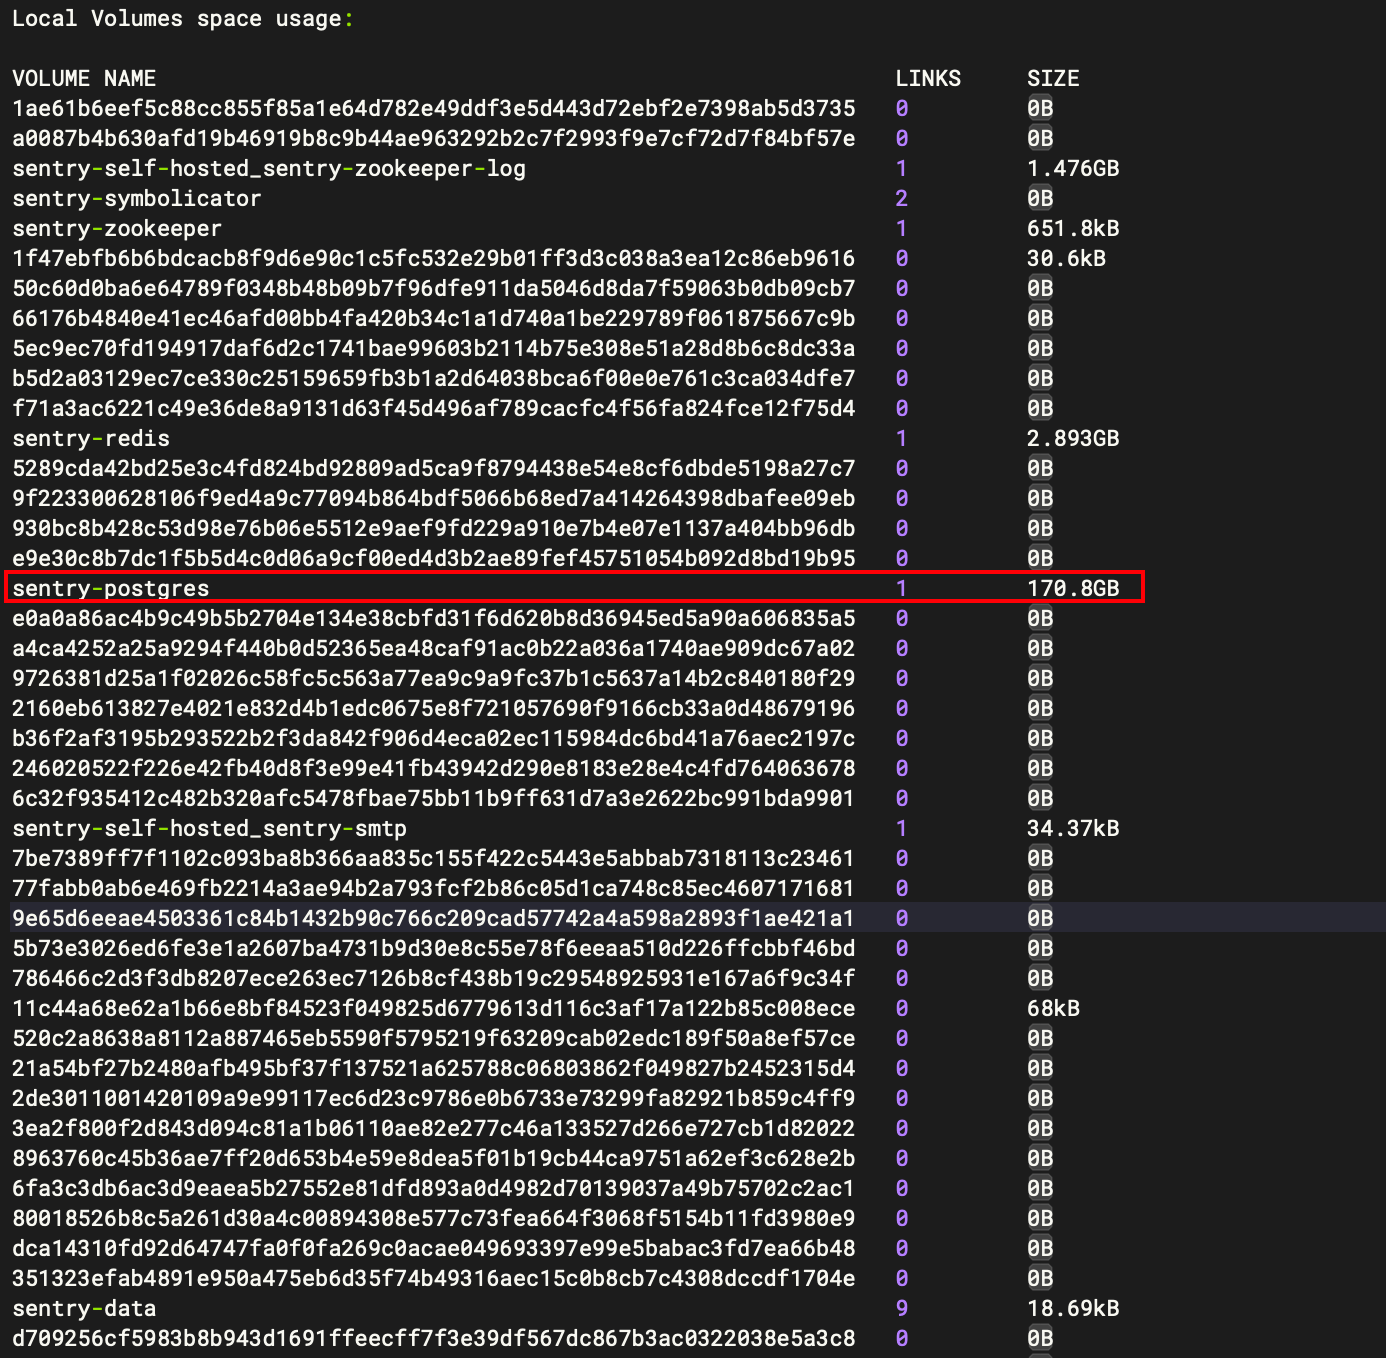
Task: Select volume hash starting with 9726381d25a1
Action: [434, 678]
